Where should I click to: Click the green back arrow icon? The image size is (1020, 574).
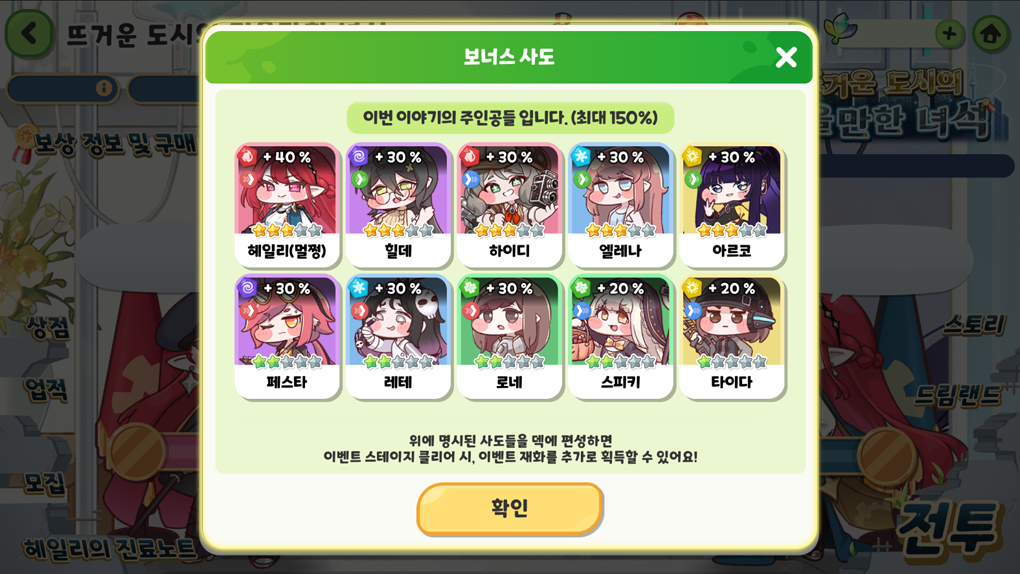(x=29, y=33)
